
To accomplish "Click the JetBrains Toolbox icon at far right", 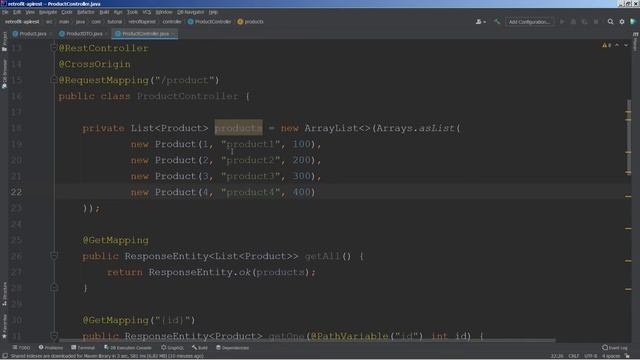I will click(x=633, y=22).
